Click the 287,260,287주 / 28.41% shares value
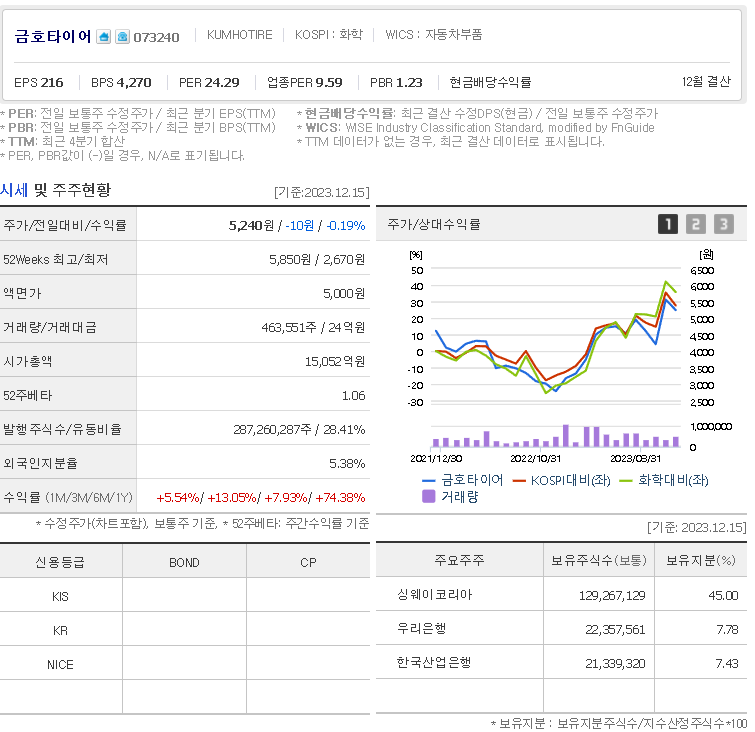755x732 pixels. click(x=299, y=429)
